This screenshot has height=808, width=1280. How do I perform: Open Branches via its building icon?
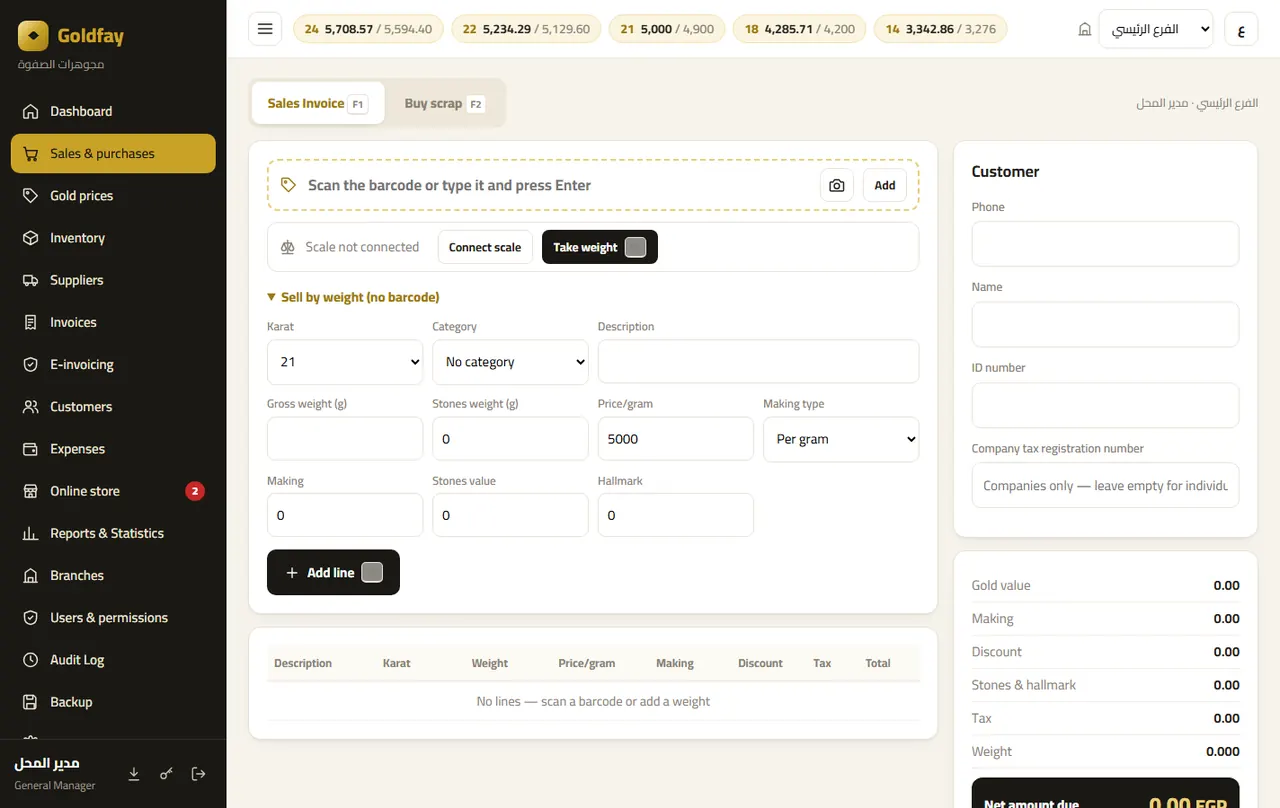31,576
